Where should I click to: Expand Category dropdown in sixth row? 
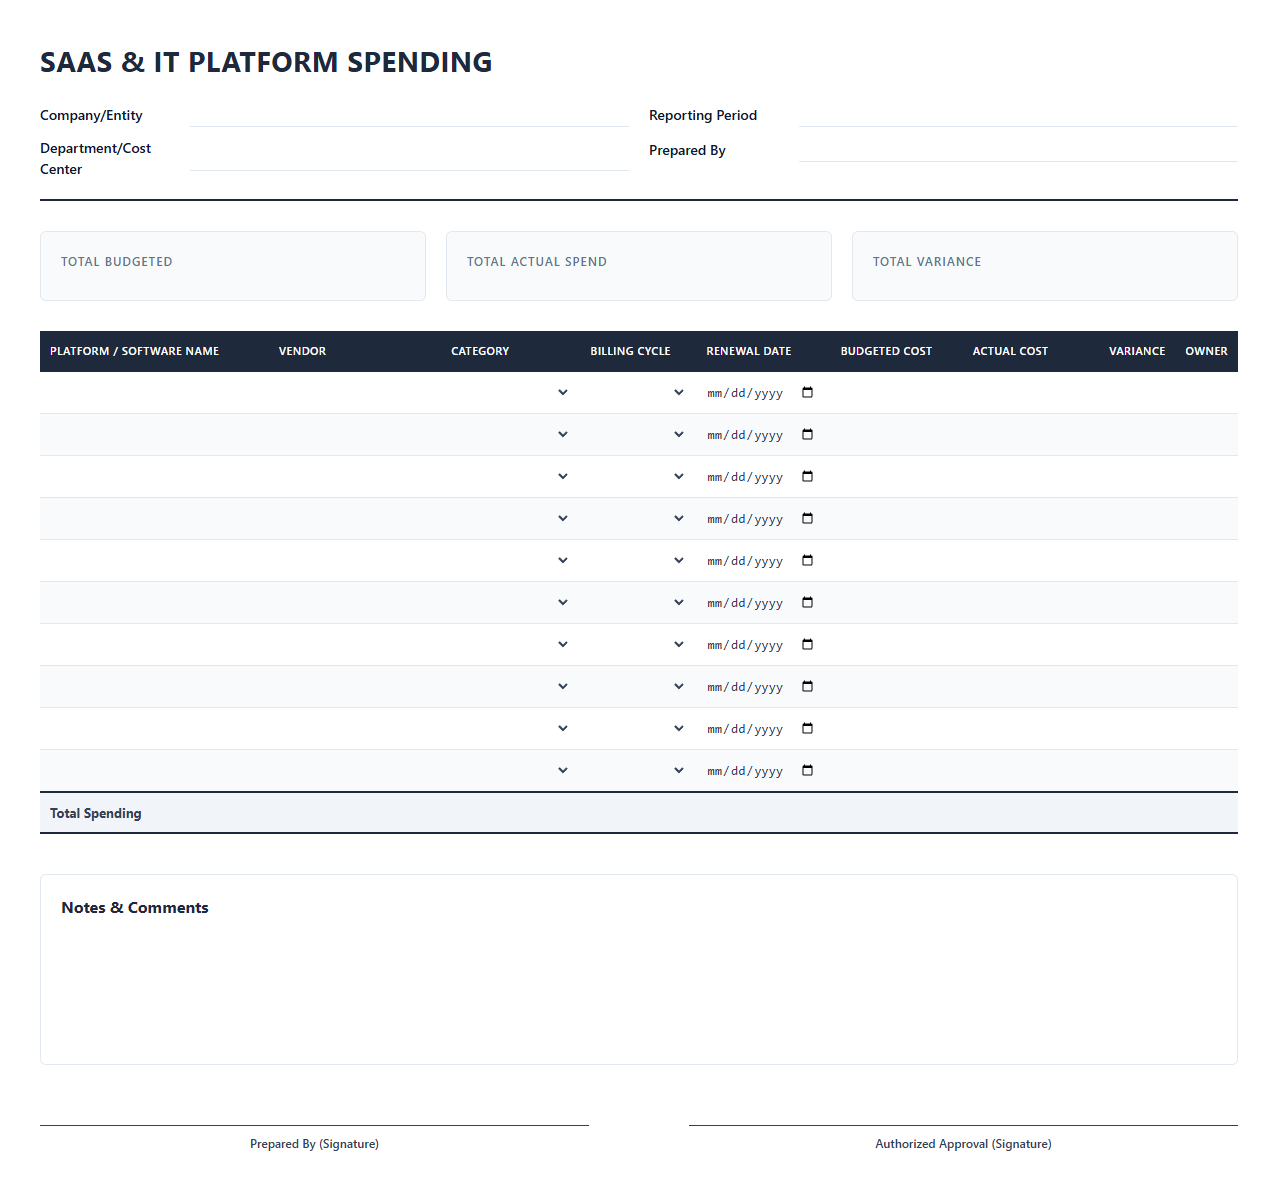[x=510, y=603]
